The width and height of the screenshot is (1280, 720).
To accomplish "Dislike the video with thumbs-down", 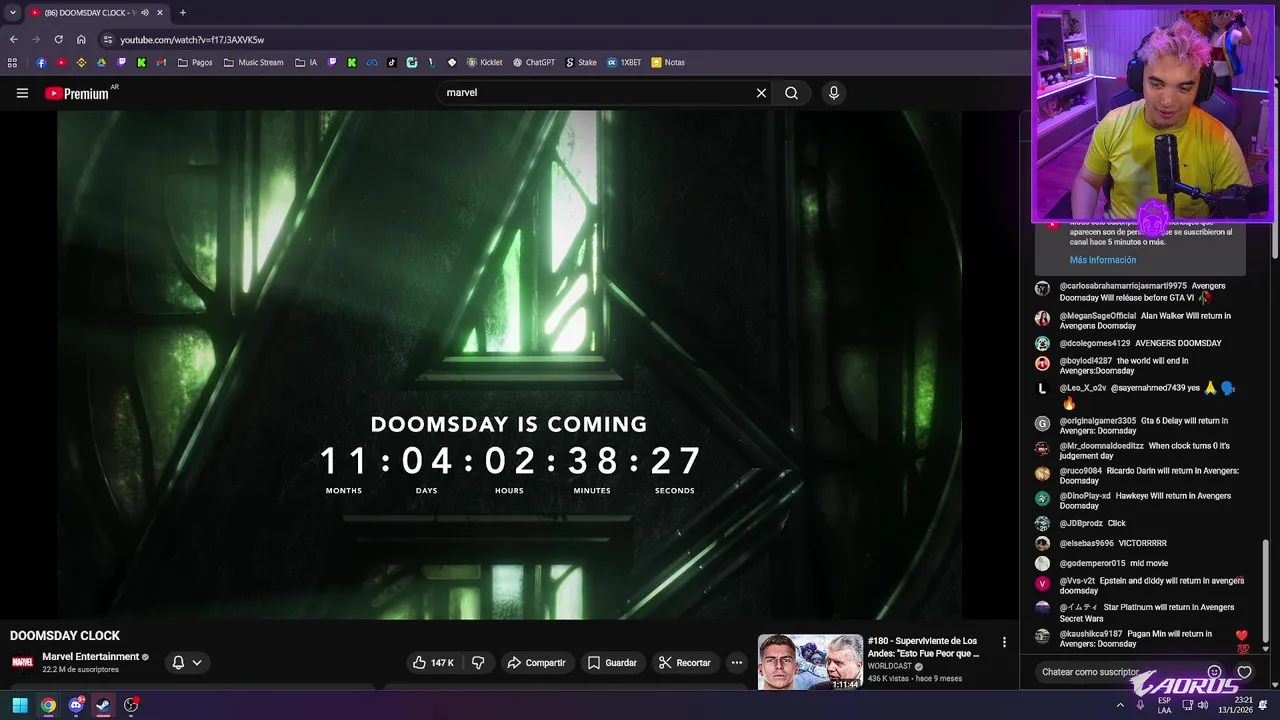I will pyautogui.click(x=478, y=663).
